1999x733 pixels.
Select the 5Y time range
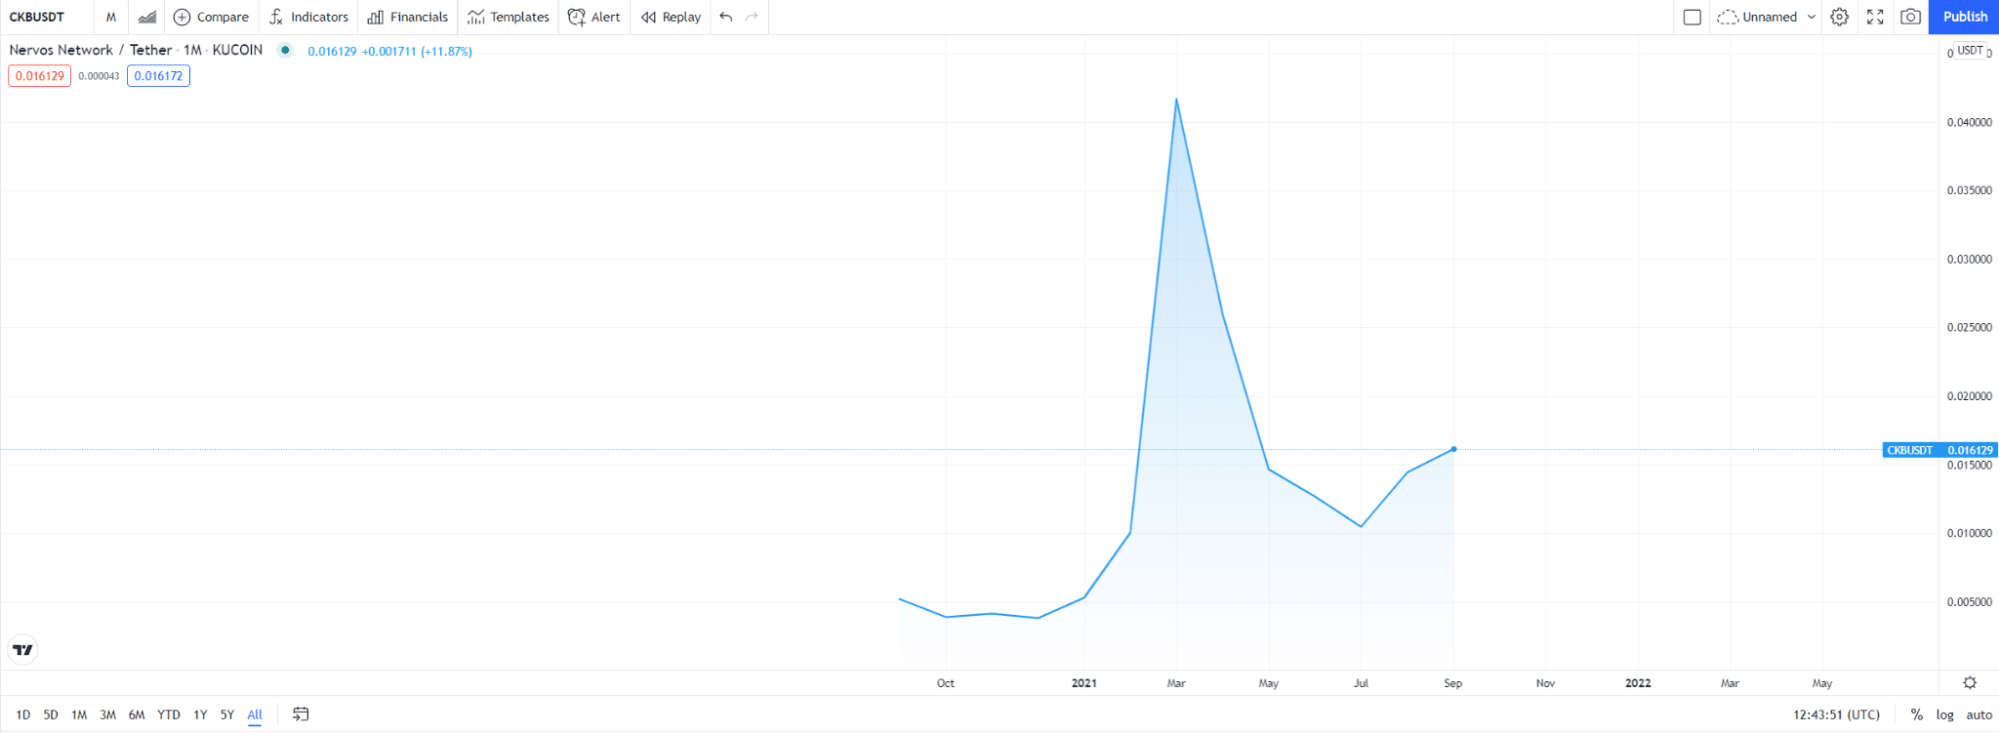pos(227,715)
